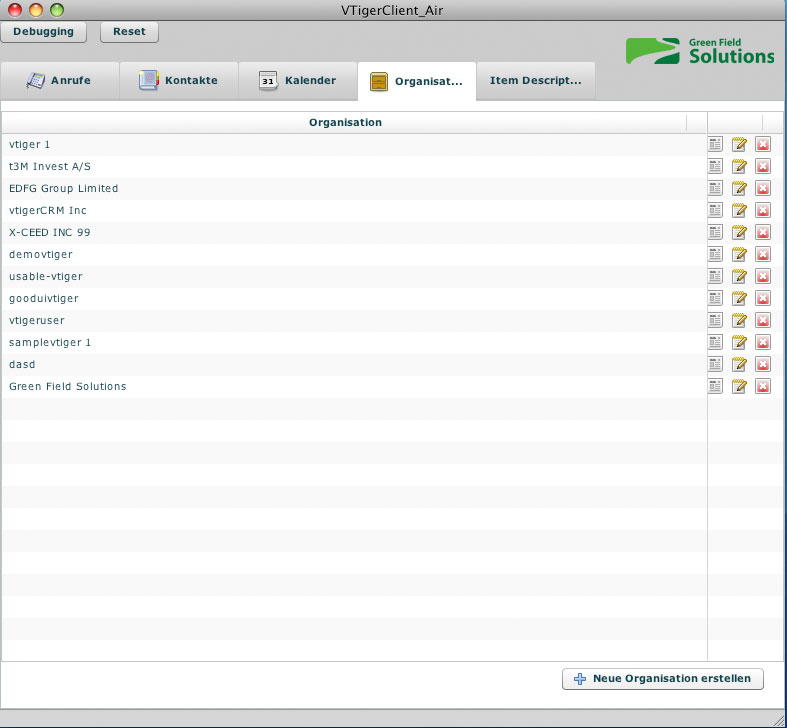The height and width of the screenshot is (728, 787).
Task: Delete the vtigeruser organisation
Action: point(763,320)
